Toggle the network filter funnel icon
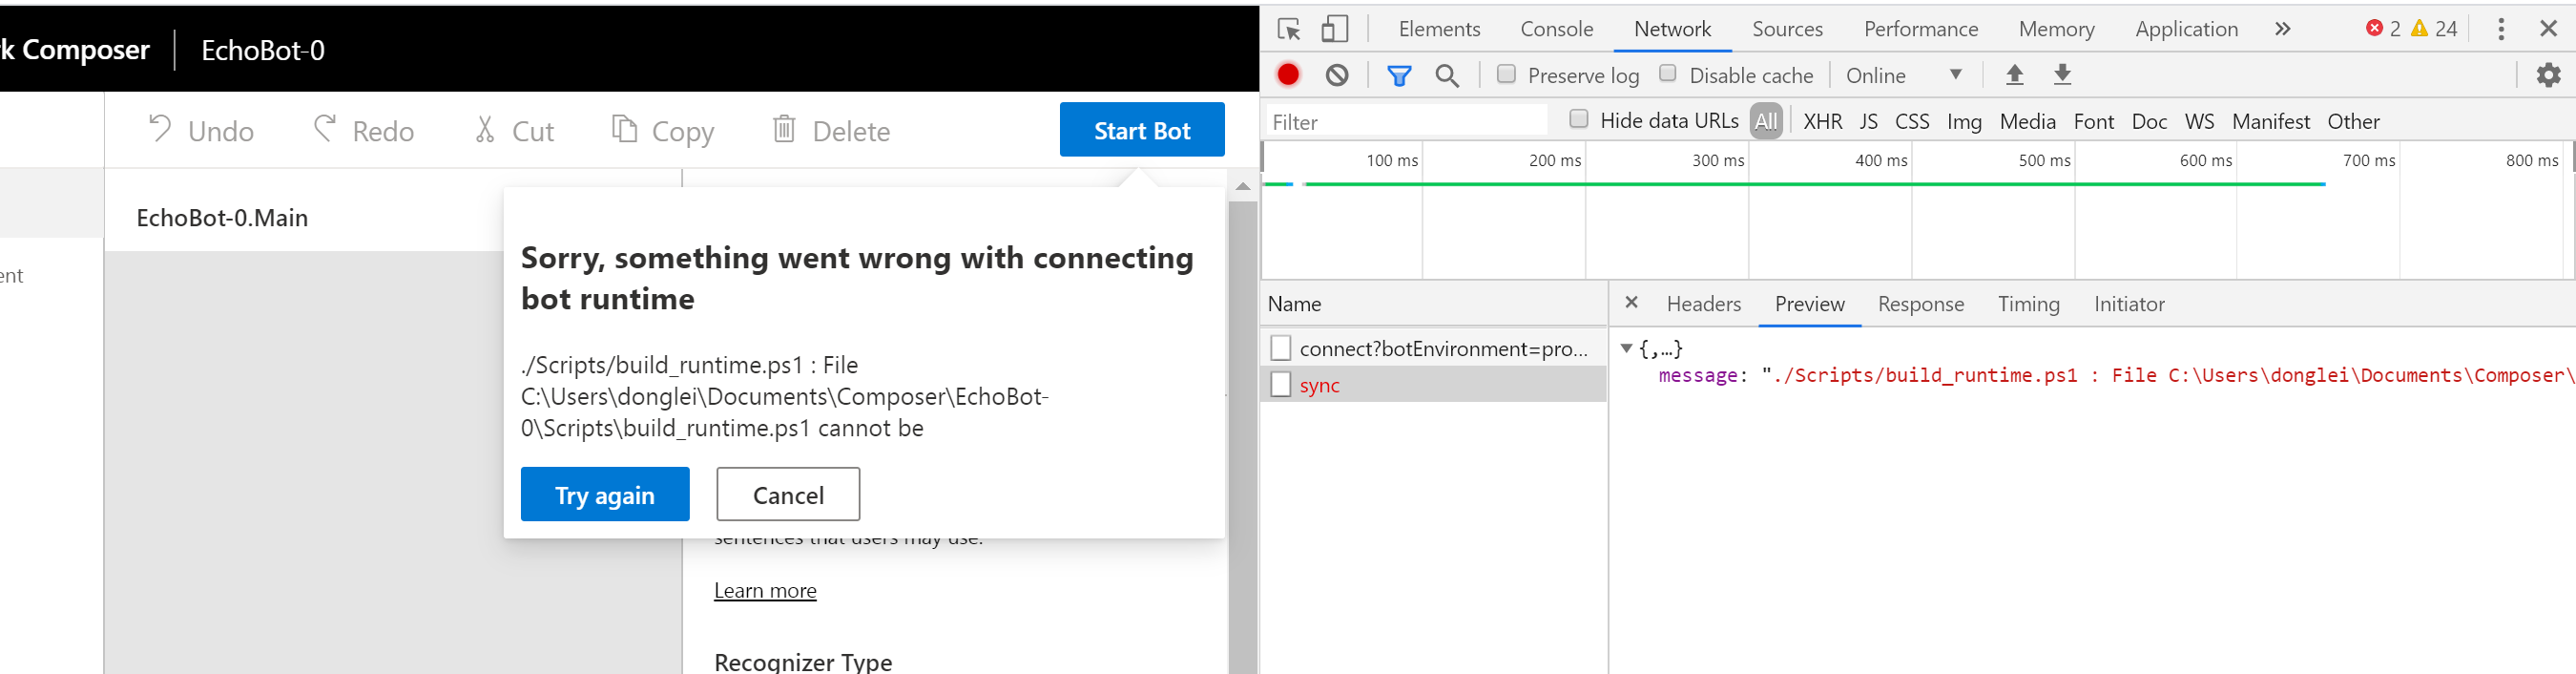This screenshot has width=2576, height=674. [1399, 75]
